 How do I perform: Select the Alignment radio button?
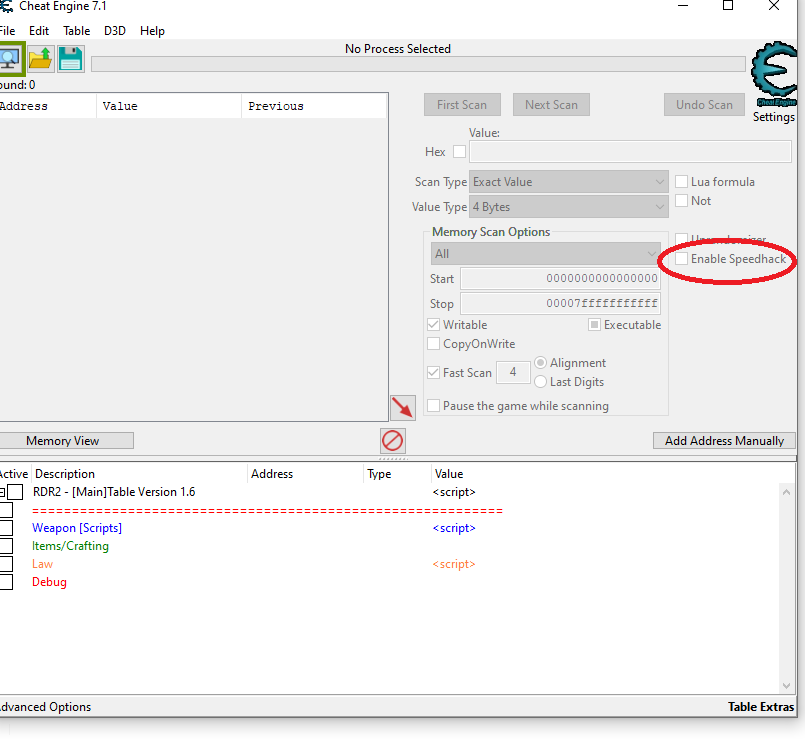[540, 363]
